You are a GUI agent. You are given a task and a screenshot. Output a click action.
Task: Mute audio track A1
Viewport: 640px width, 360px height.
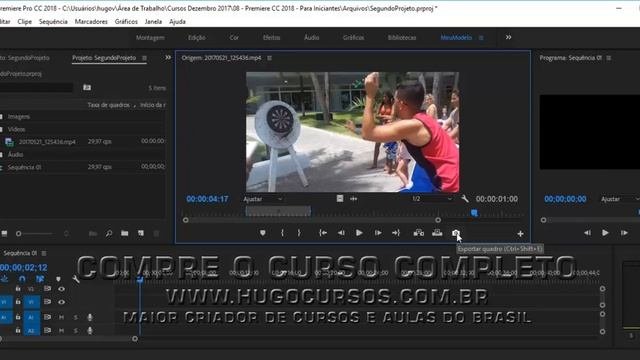click(x=61, y=317)
